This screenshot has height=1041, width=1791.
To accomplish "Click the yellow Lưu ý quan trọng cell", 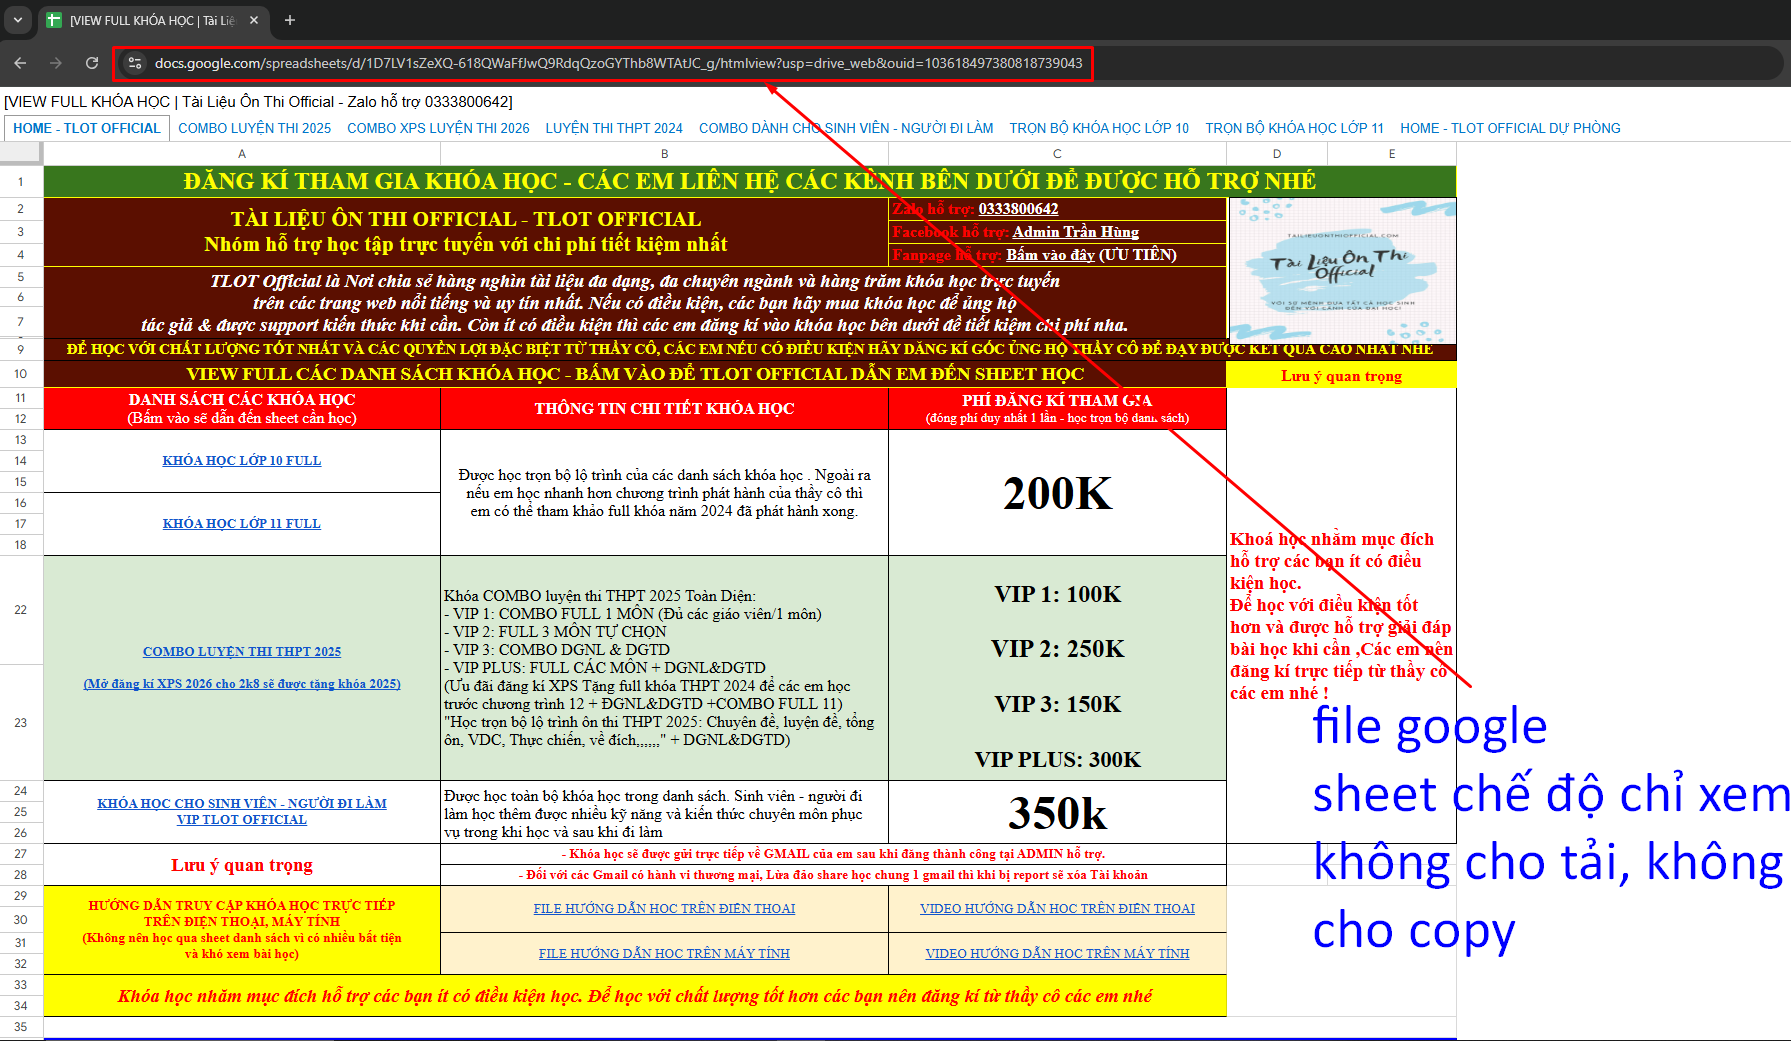I will [1341, 375].
